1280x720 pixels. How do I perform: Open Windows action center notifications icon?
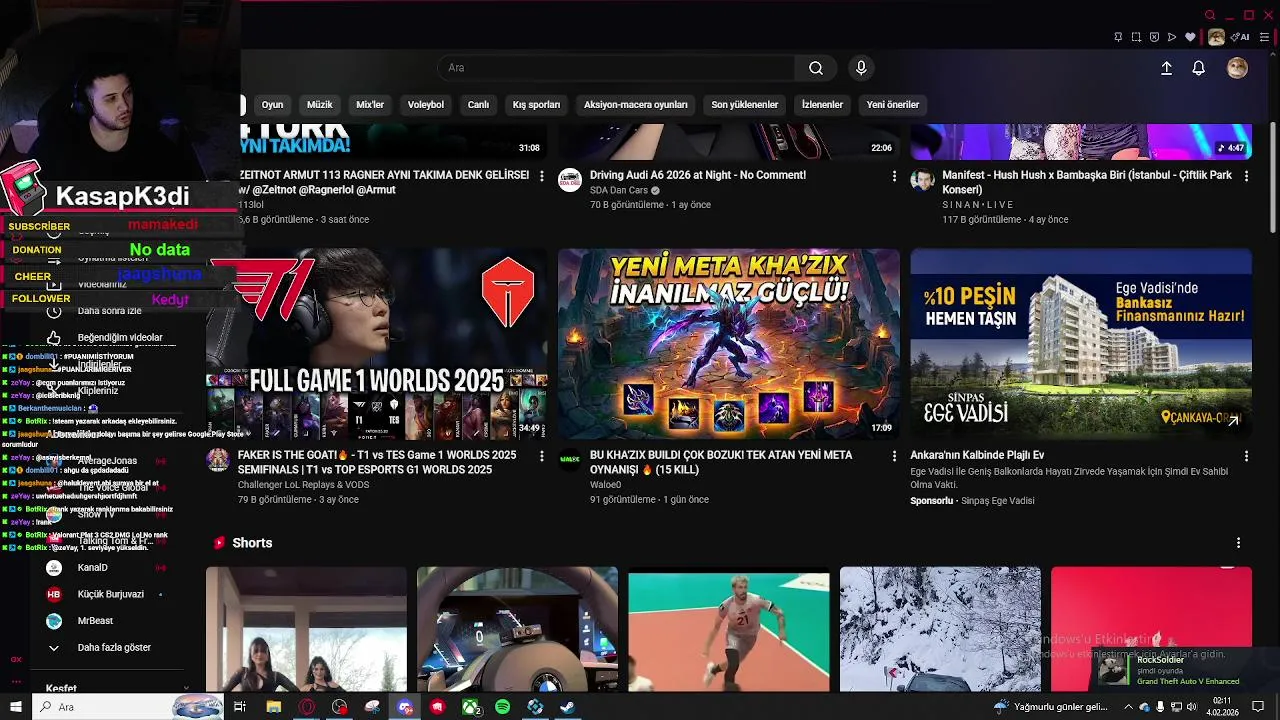point(1258,707)
